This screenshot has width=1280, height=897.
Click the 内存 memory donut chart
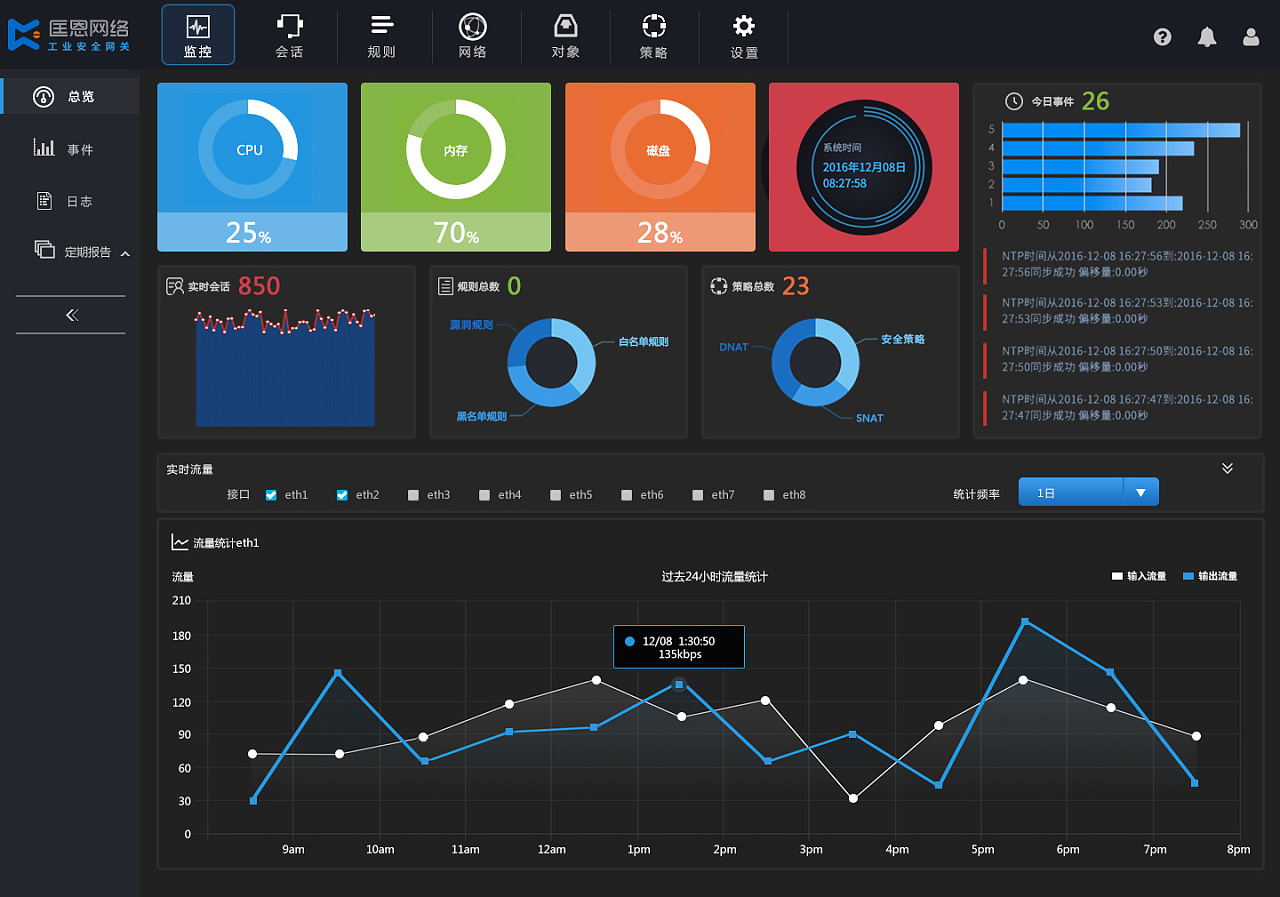pos(455,149)
